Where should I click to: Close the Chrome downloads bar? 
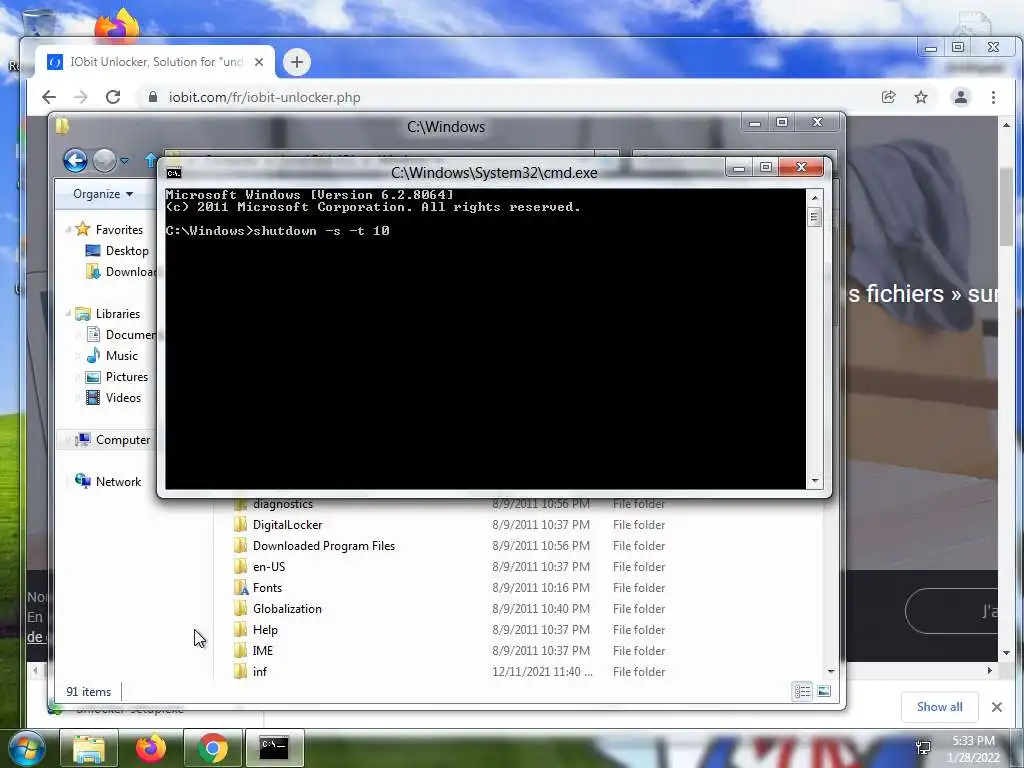(997, 707)
